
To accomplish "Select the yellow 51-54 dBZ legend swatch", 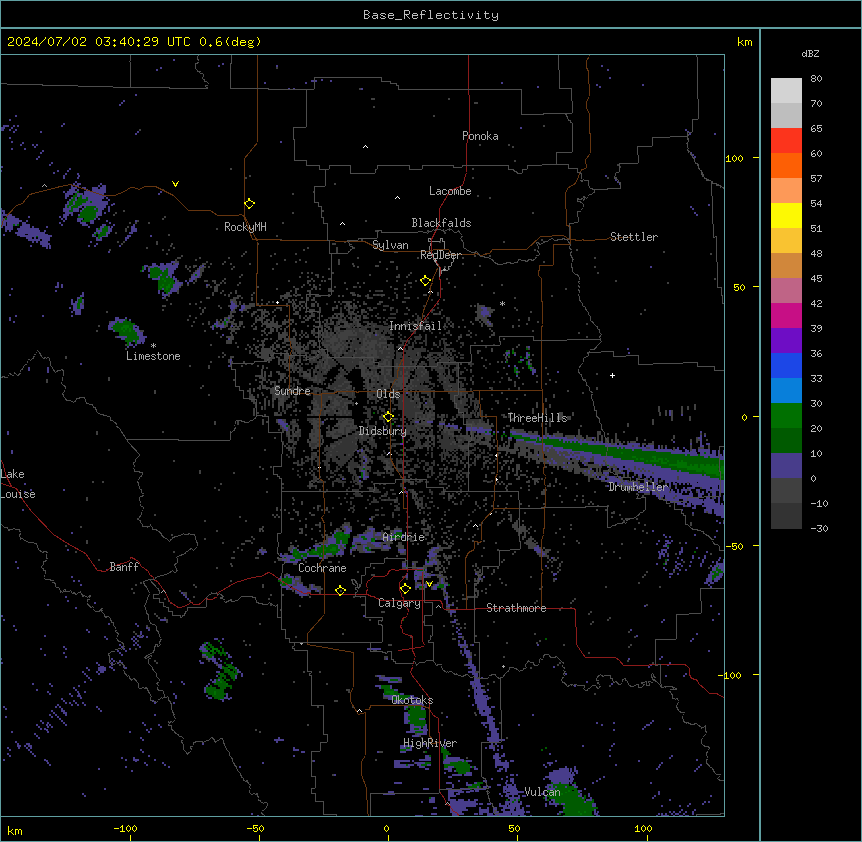I will 786,215.
